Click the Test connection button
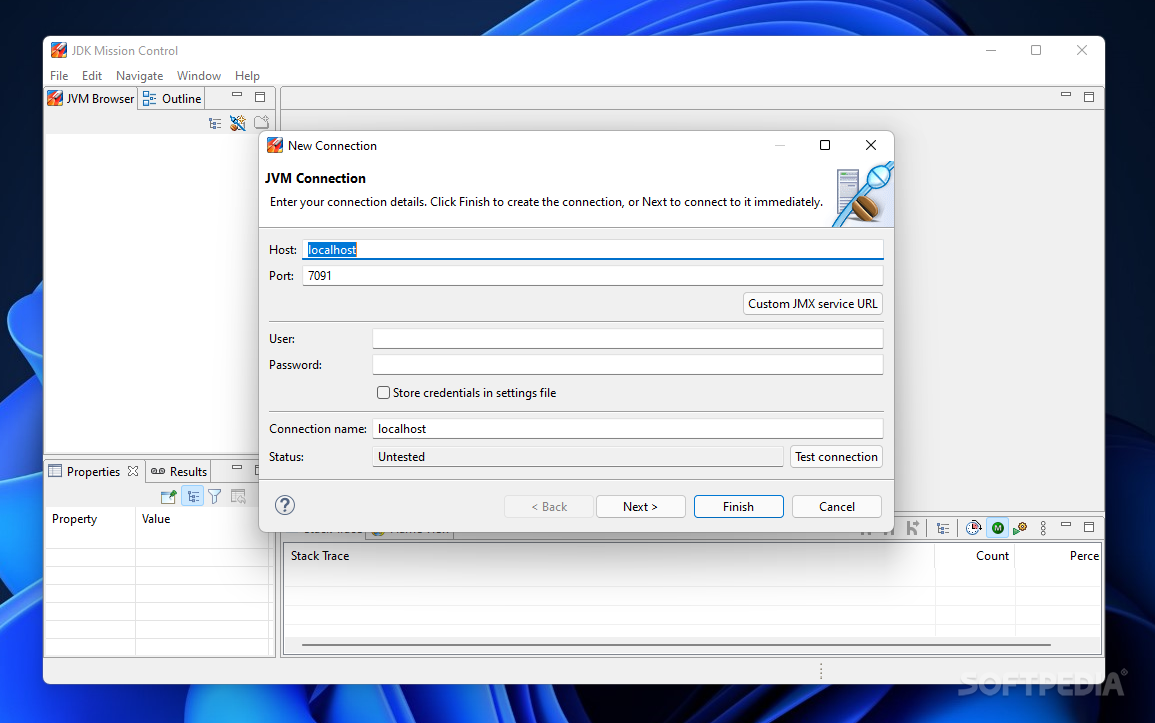 pyautogui.click(x=836, y=457)
